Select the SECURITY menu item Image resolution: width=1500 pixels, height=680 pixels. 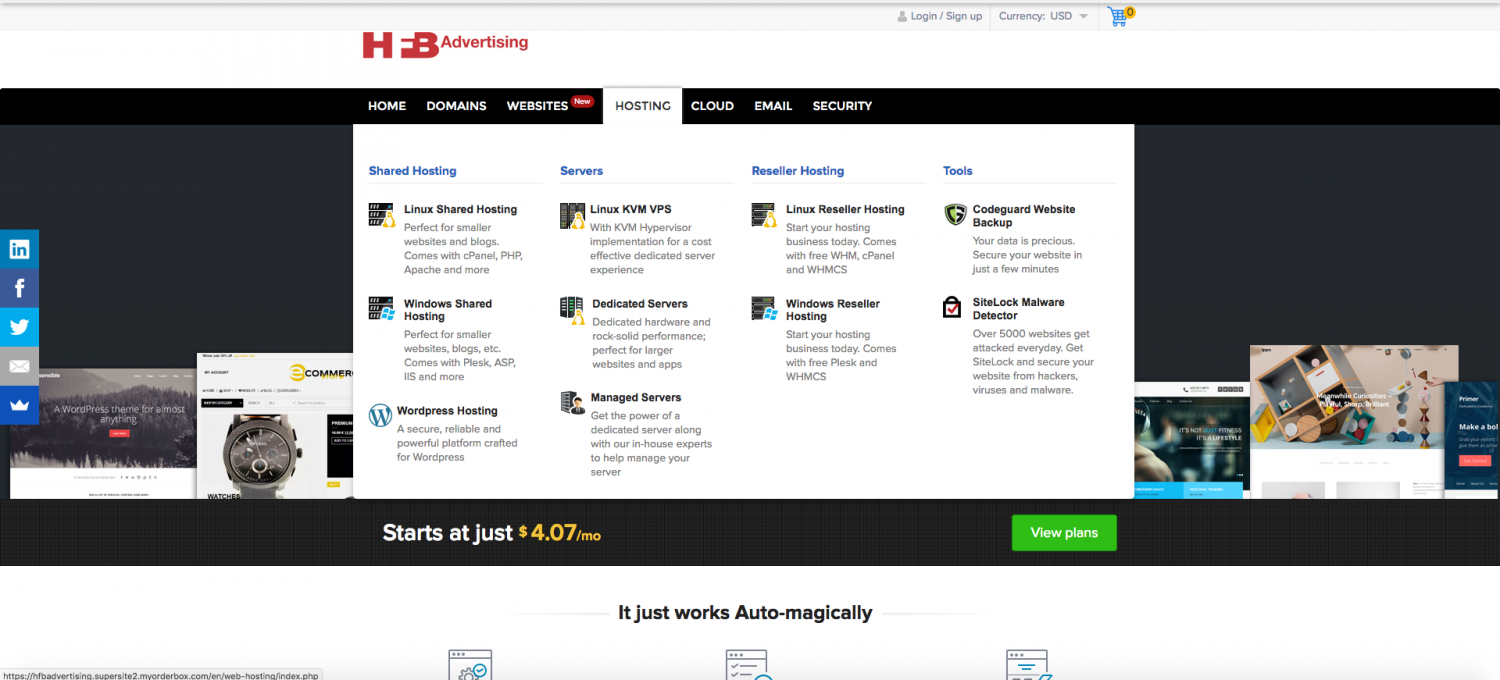[x=842, y=106]
